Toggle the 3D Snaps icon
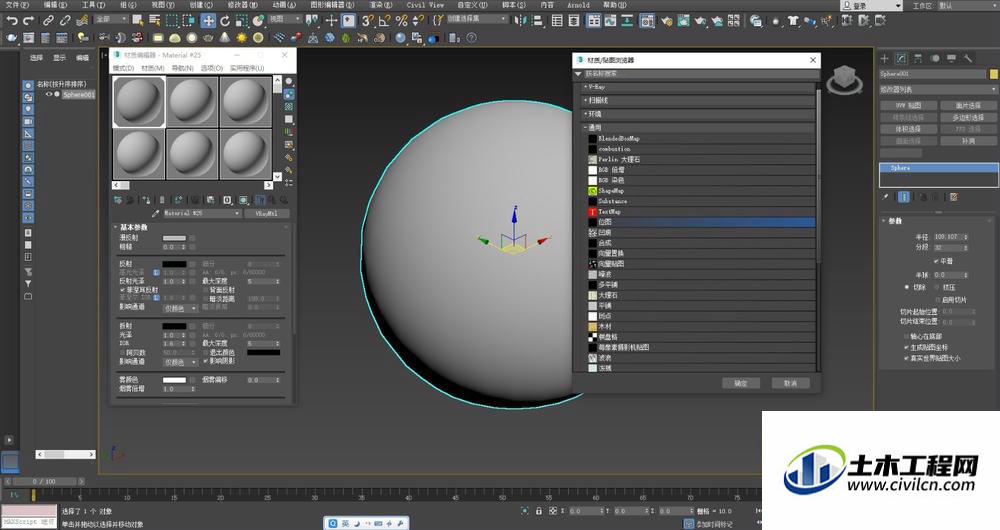The image size is (1000, 530). pyautogui.click(x=368, y=20)
